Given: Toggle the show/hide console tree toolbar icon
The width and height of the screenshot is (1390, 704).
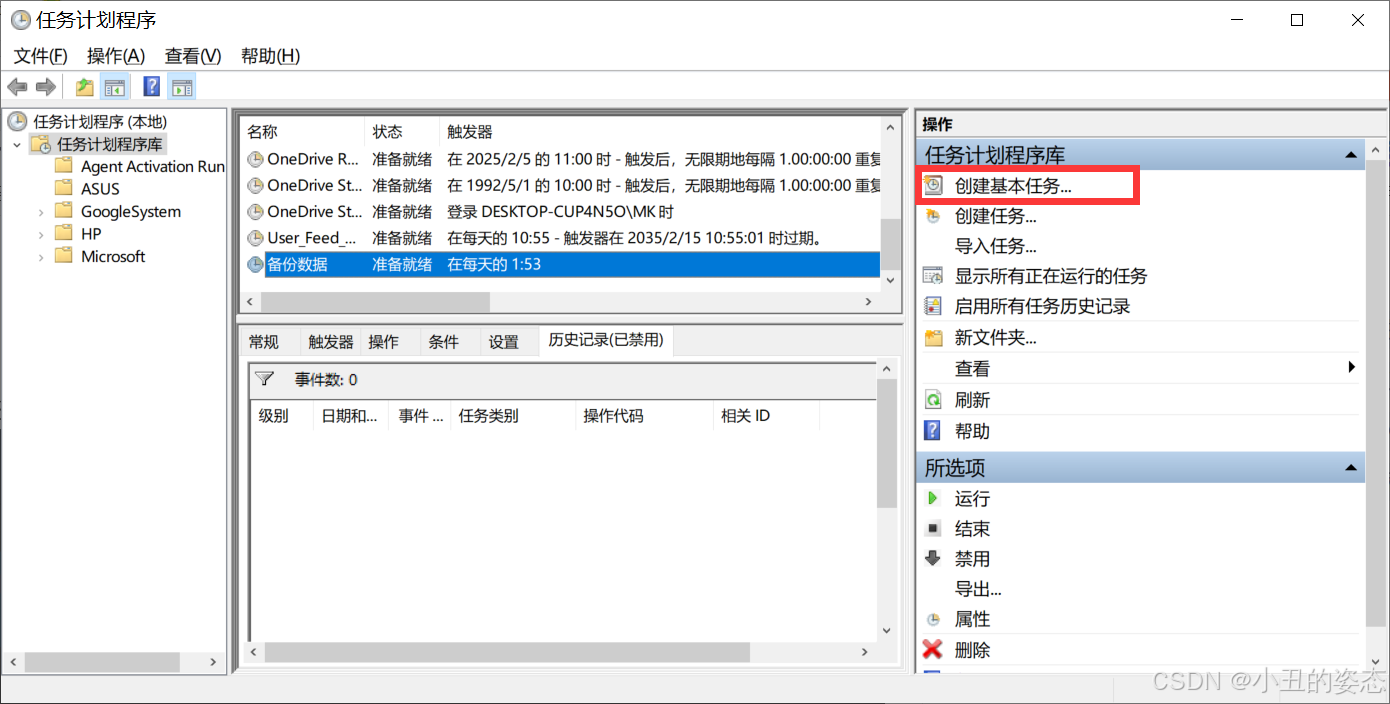Looking at the screenshot, I should 114,87.
